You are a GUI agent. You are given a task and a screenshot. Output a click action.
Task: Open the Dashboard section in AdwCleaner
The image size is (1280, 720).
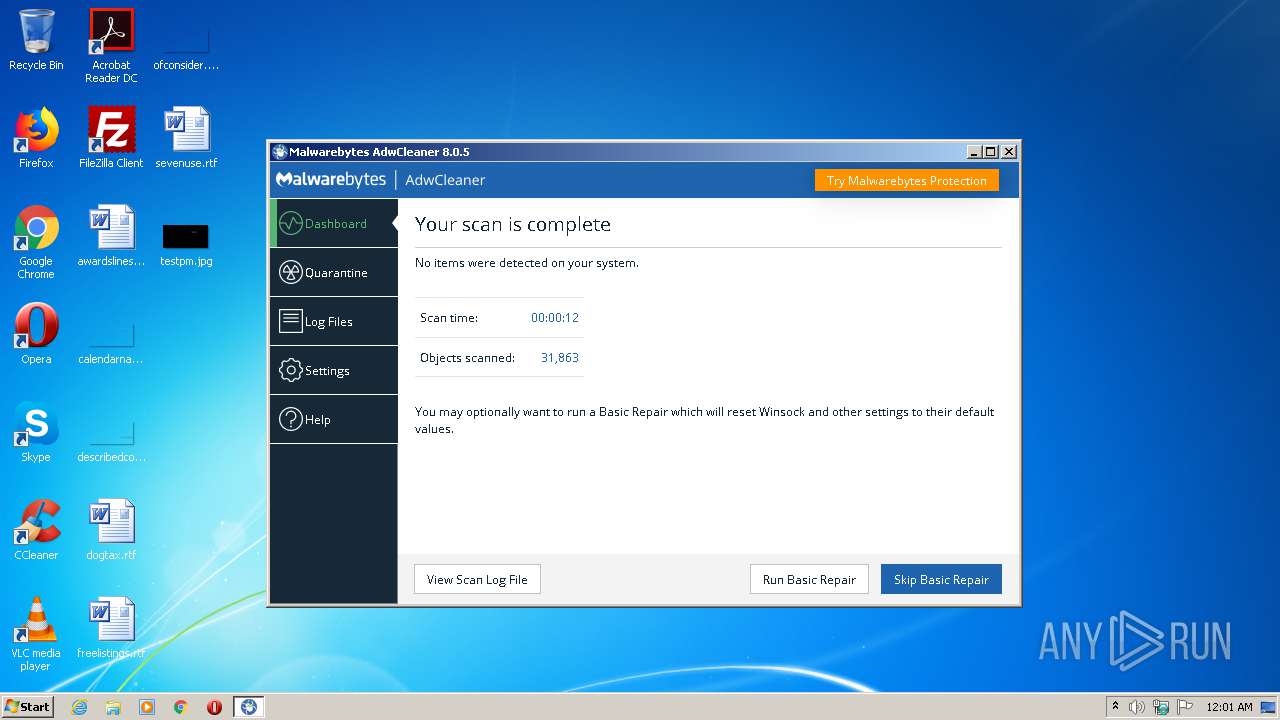click(x=334, y=223)
